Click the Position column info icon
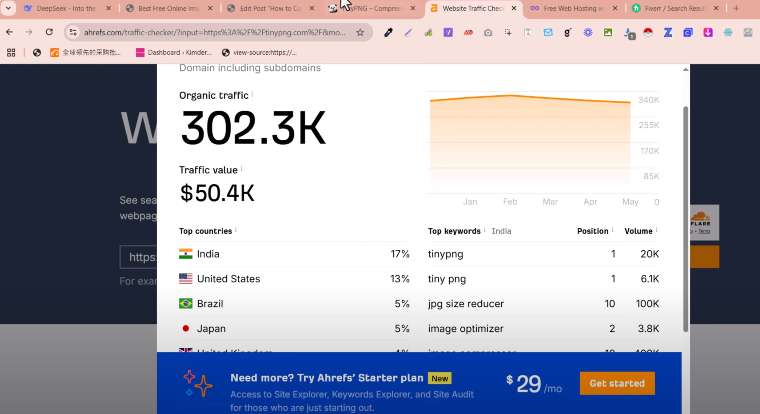Image resolution: width=760 pixels, height=414 pixels. point(613,230)
